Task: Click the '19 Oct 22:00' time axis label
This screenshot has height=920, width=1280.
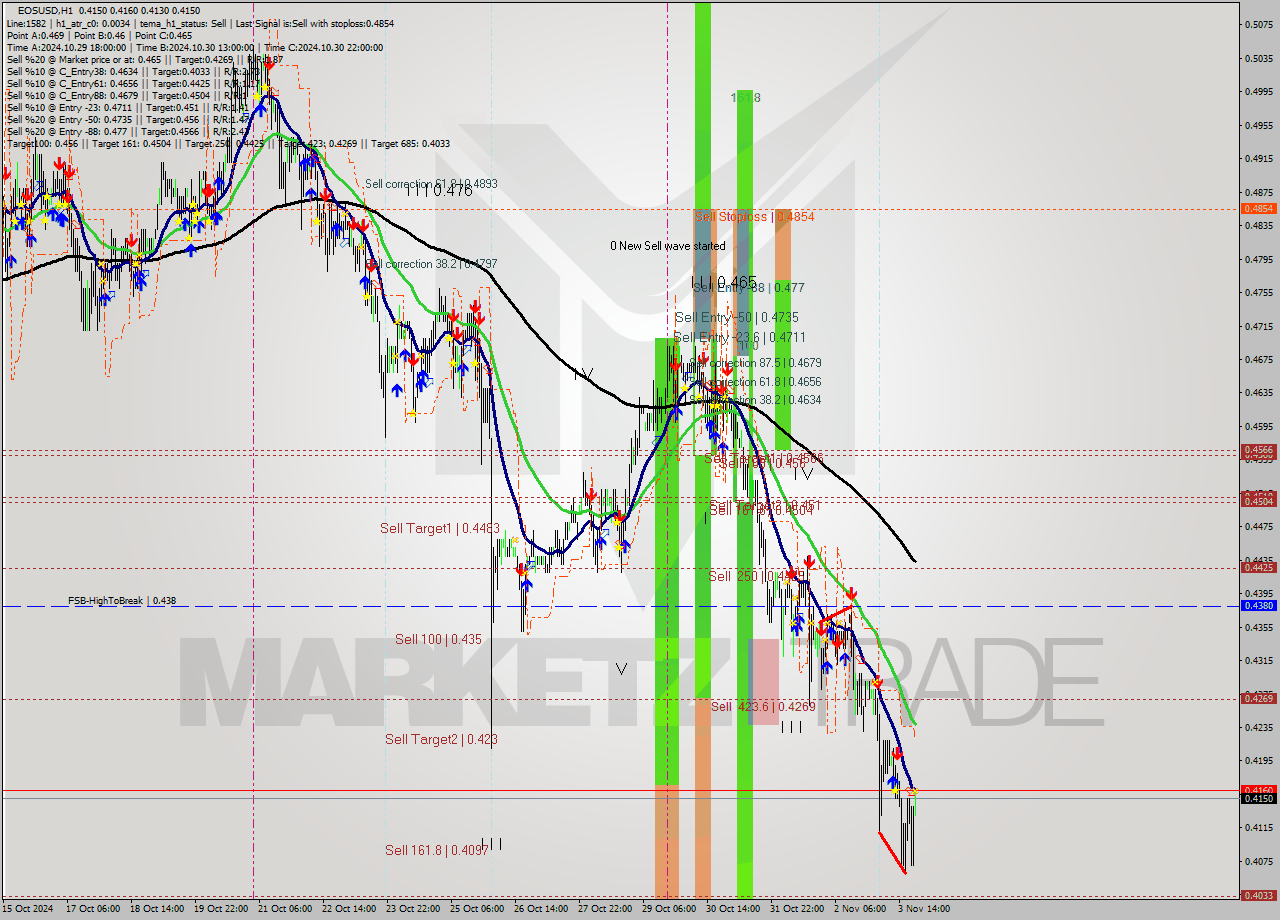Action: point(222,909)
